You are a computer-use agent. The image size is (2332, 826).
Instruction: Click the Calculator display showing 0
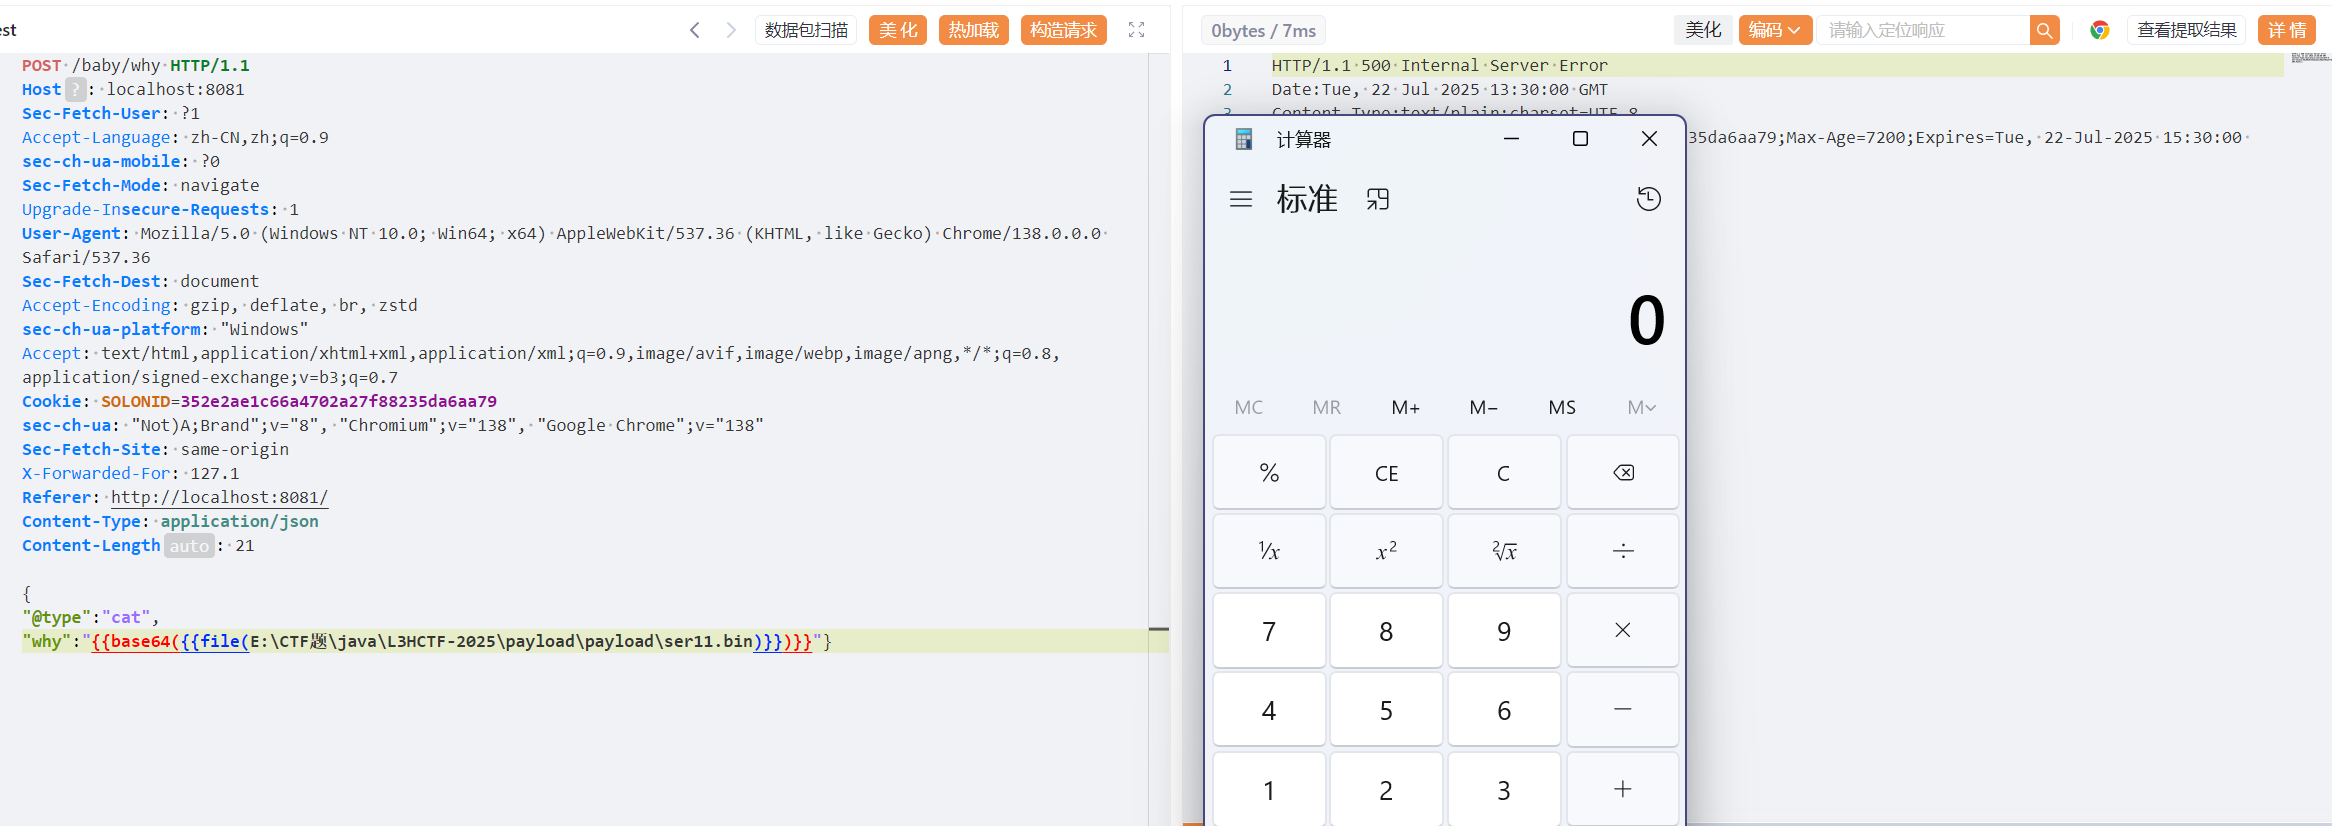pos(1647,321)
